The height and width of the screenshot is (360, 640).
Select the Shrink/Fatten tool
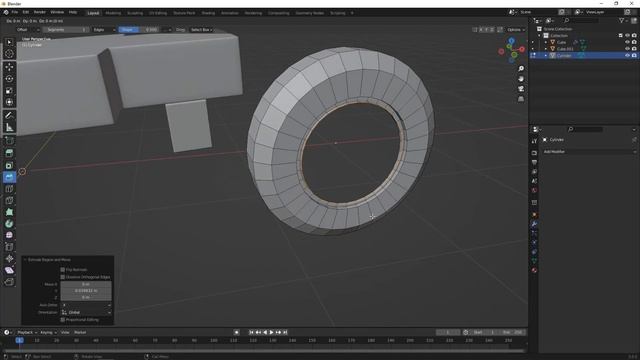click(9, 258)
